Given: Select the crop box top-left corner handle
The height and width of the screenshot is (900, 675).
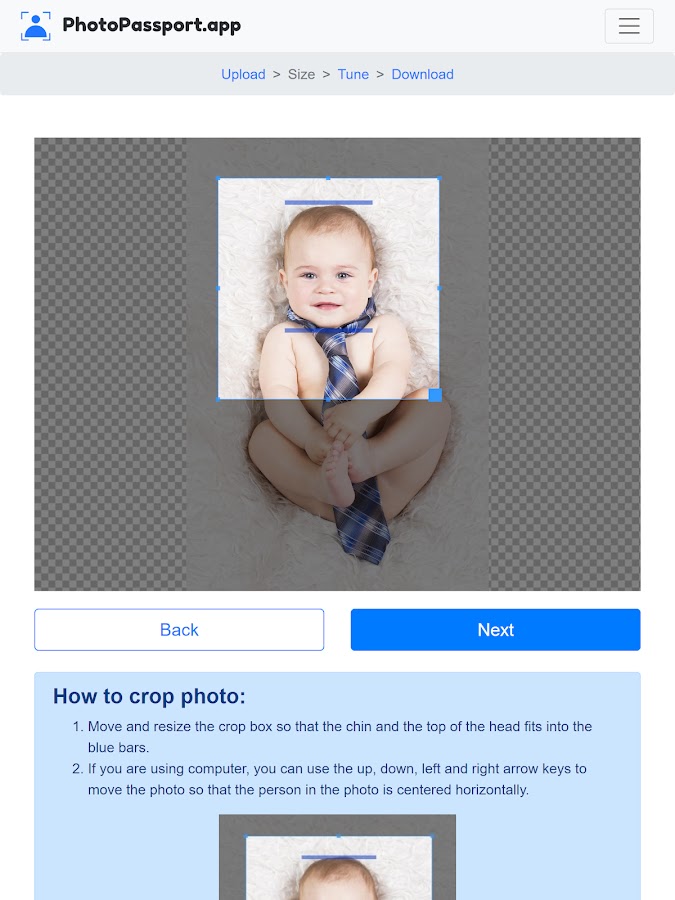Looking at the screenshot, I should (x=218, y=179).
